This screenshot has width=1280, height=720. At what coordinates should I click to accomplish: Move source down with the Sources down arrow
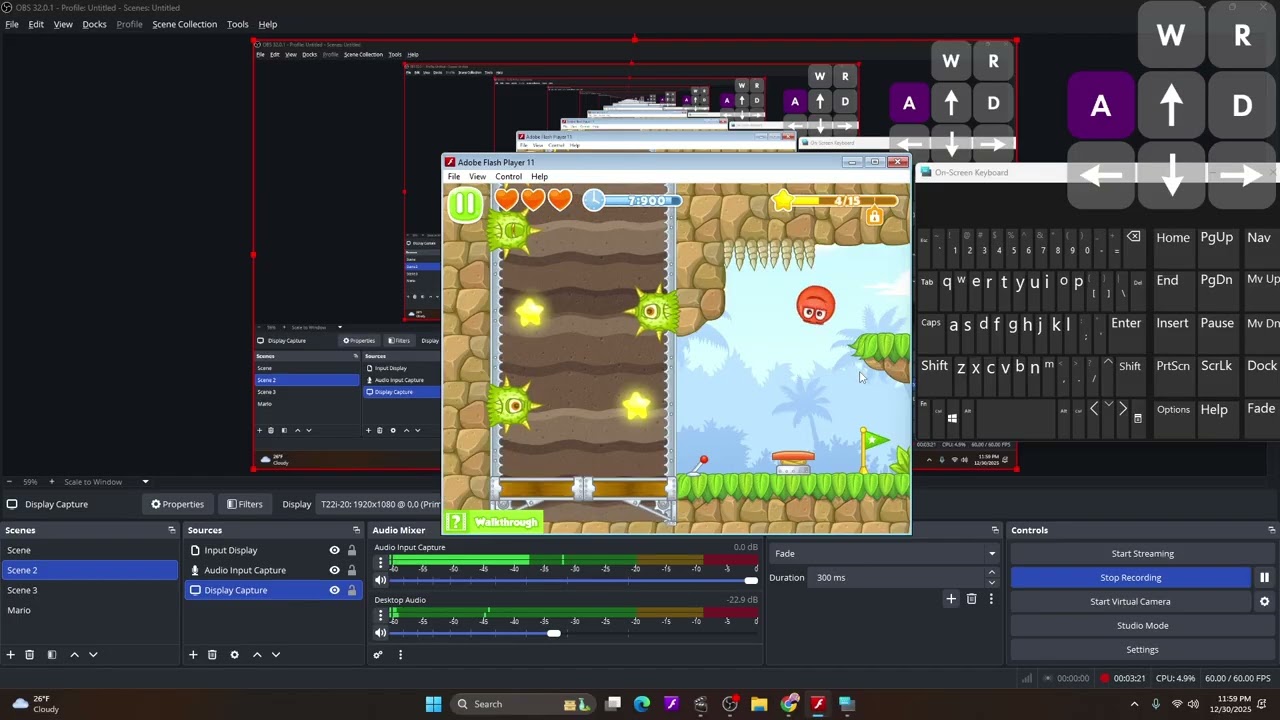pos(276,655)
